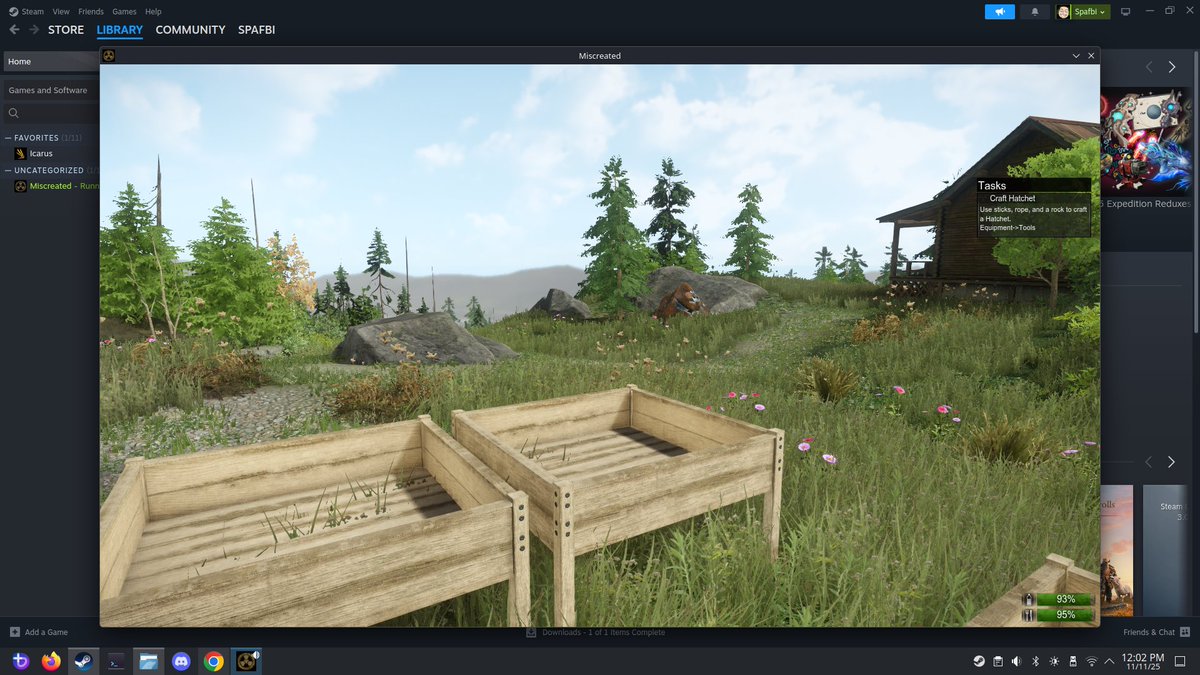This screenshot has height=675, width=1200.
Task: Click the Miscreated icon in the taskbar
Action: point(245,661)
